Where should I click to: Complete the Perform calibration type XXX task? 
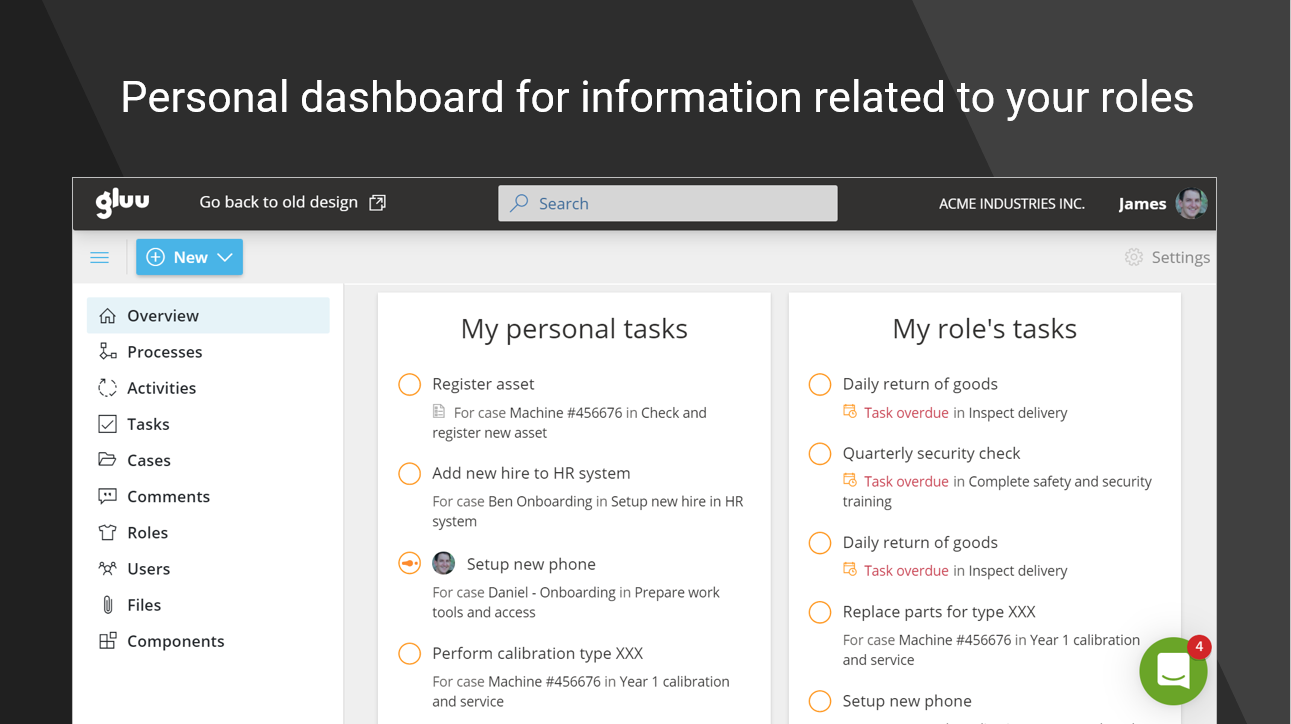(409, 654)
